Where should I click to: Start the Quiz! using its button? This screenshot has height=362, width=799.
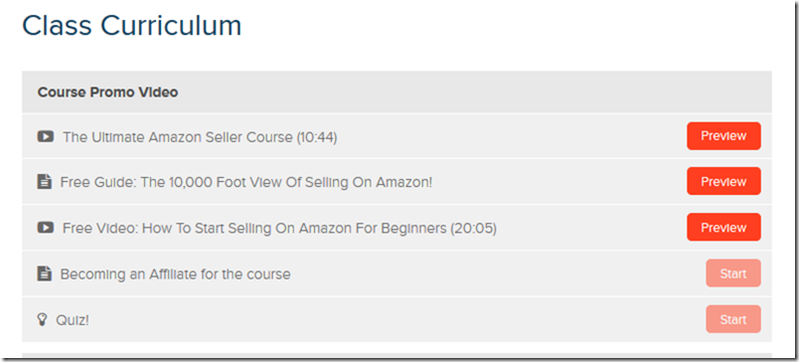(x=733, y=320)
